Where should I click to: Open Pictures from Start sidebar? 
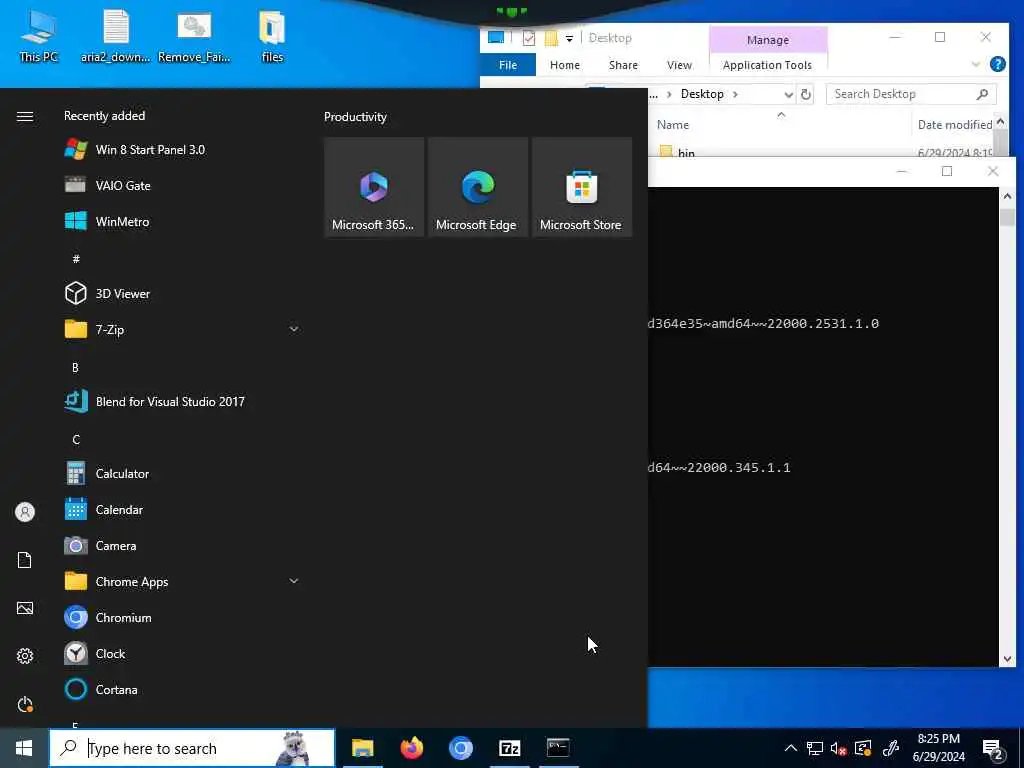point(25,608)
